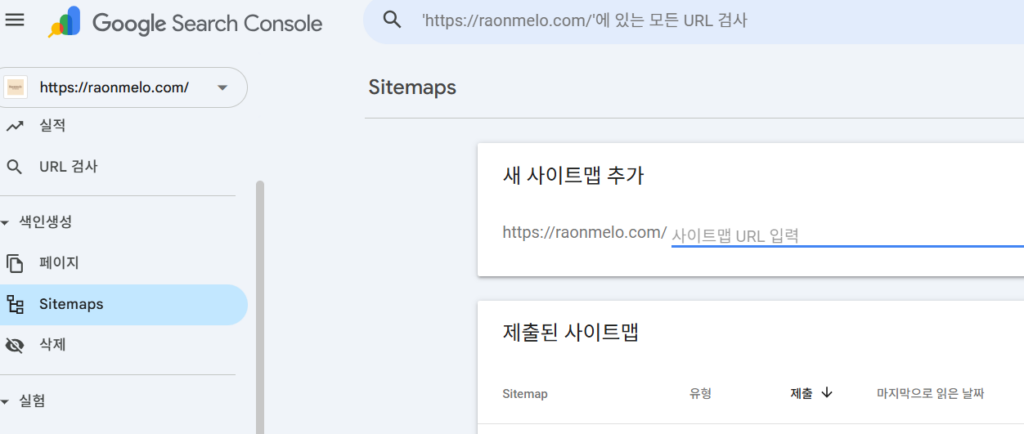
Task: Click the left sidebar vertical scrollbar
Action: [x=260, y=300]
